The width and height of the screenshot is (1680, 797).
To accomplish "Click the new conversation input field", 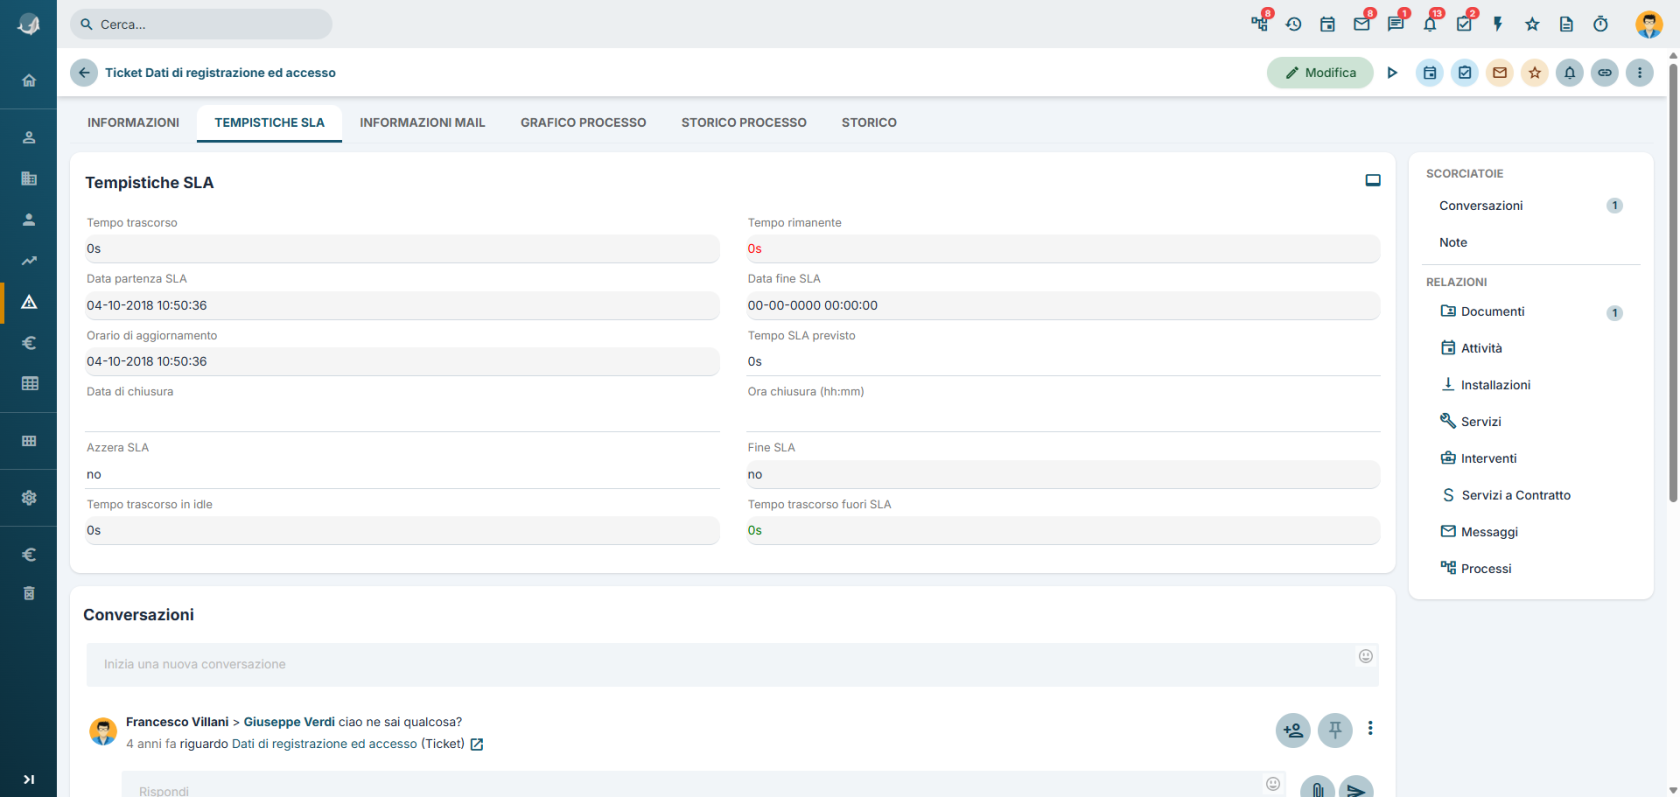I will tap(732, 664).
